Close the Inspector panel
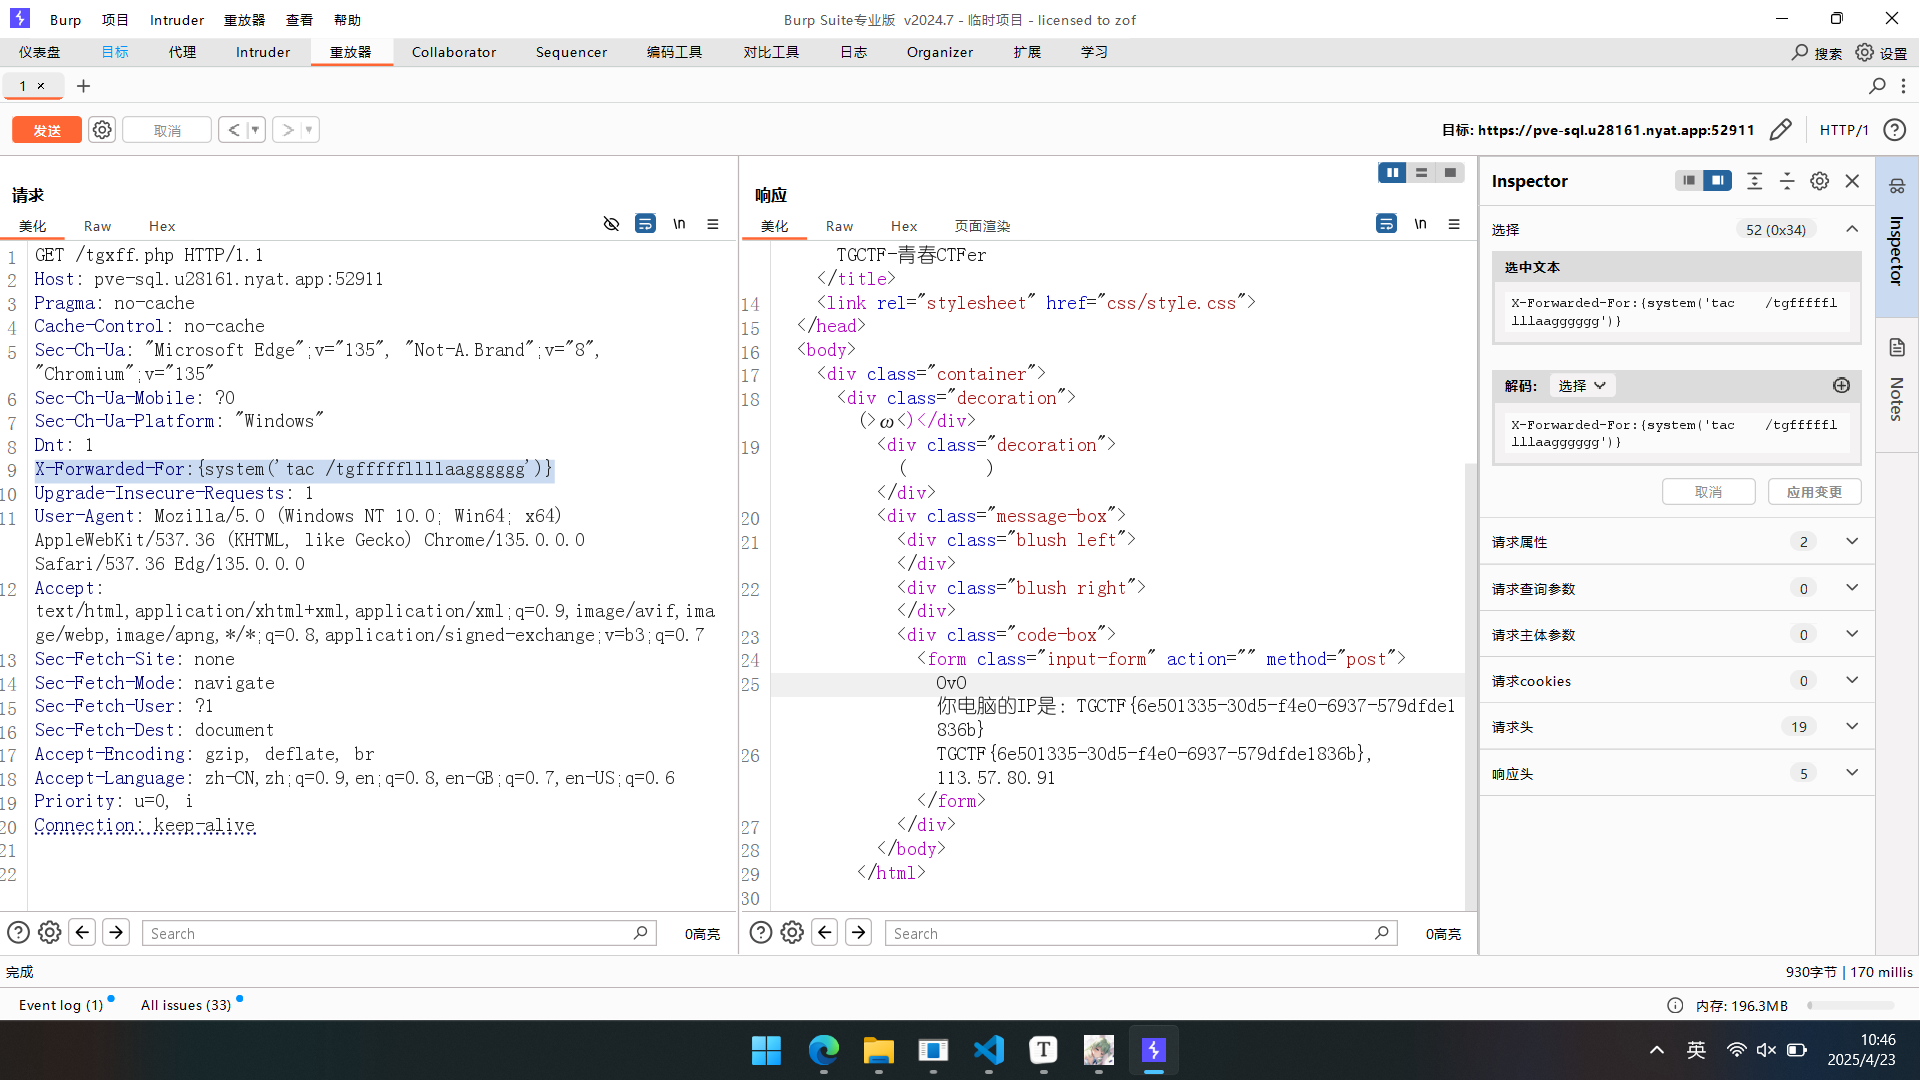This screenshot has height=1080, width=1920. tap(1852, 181)
